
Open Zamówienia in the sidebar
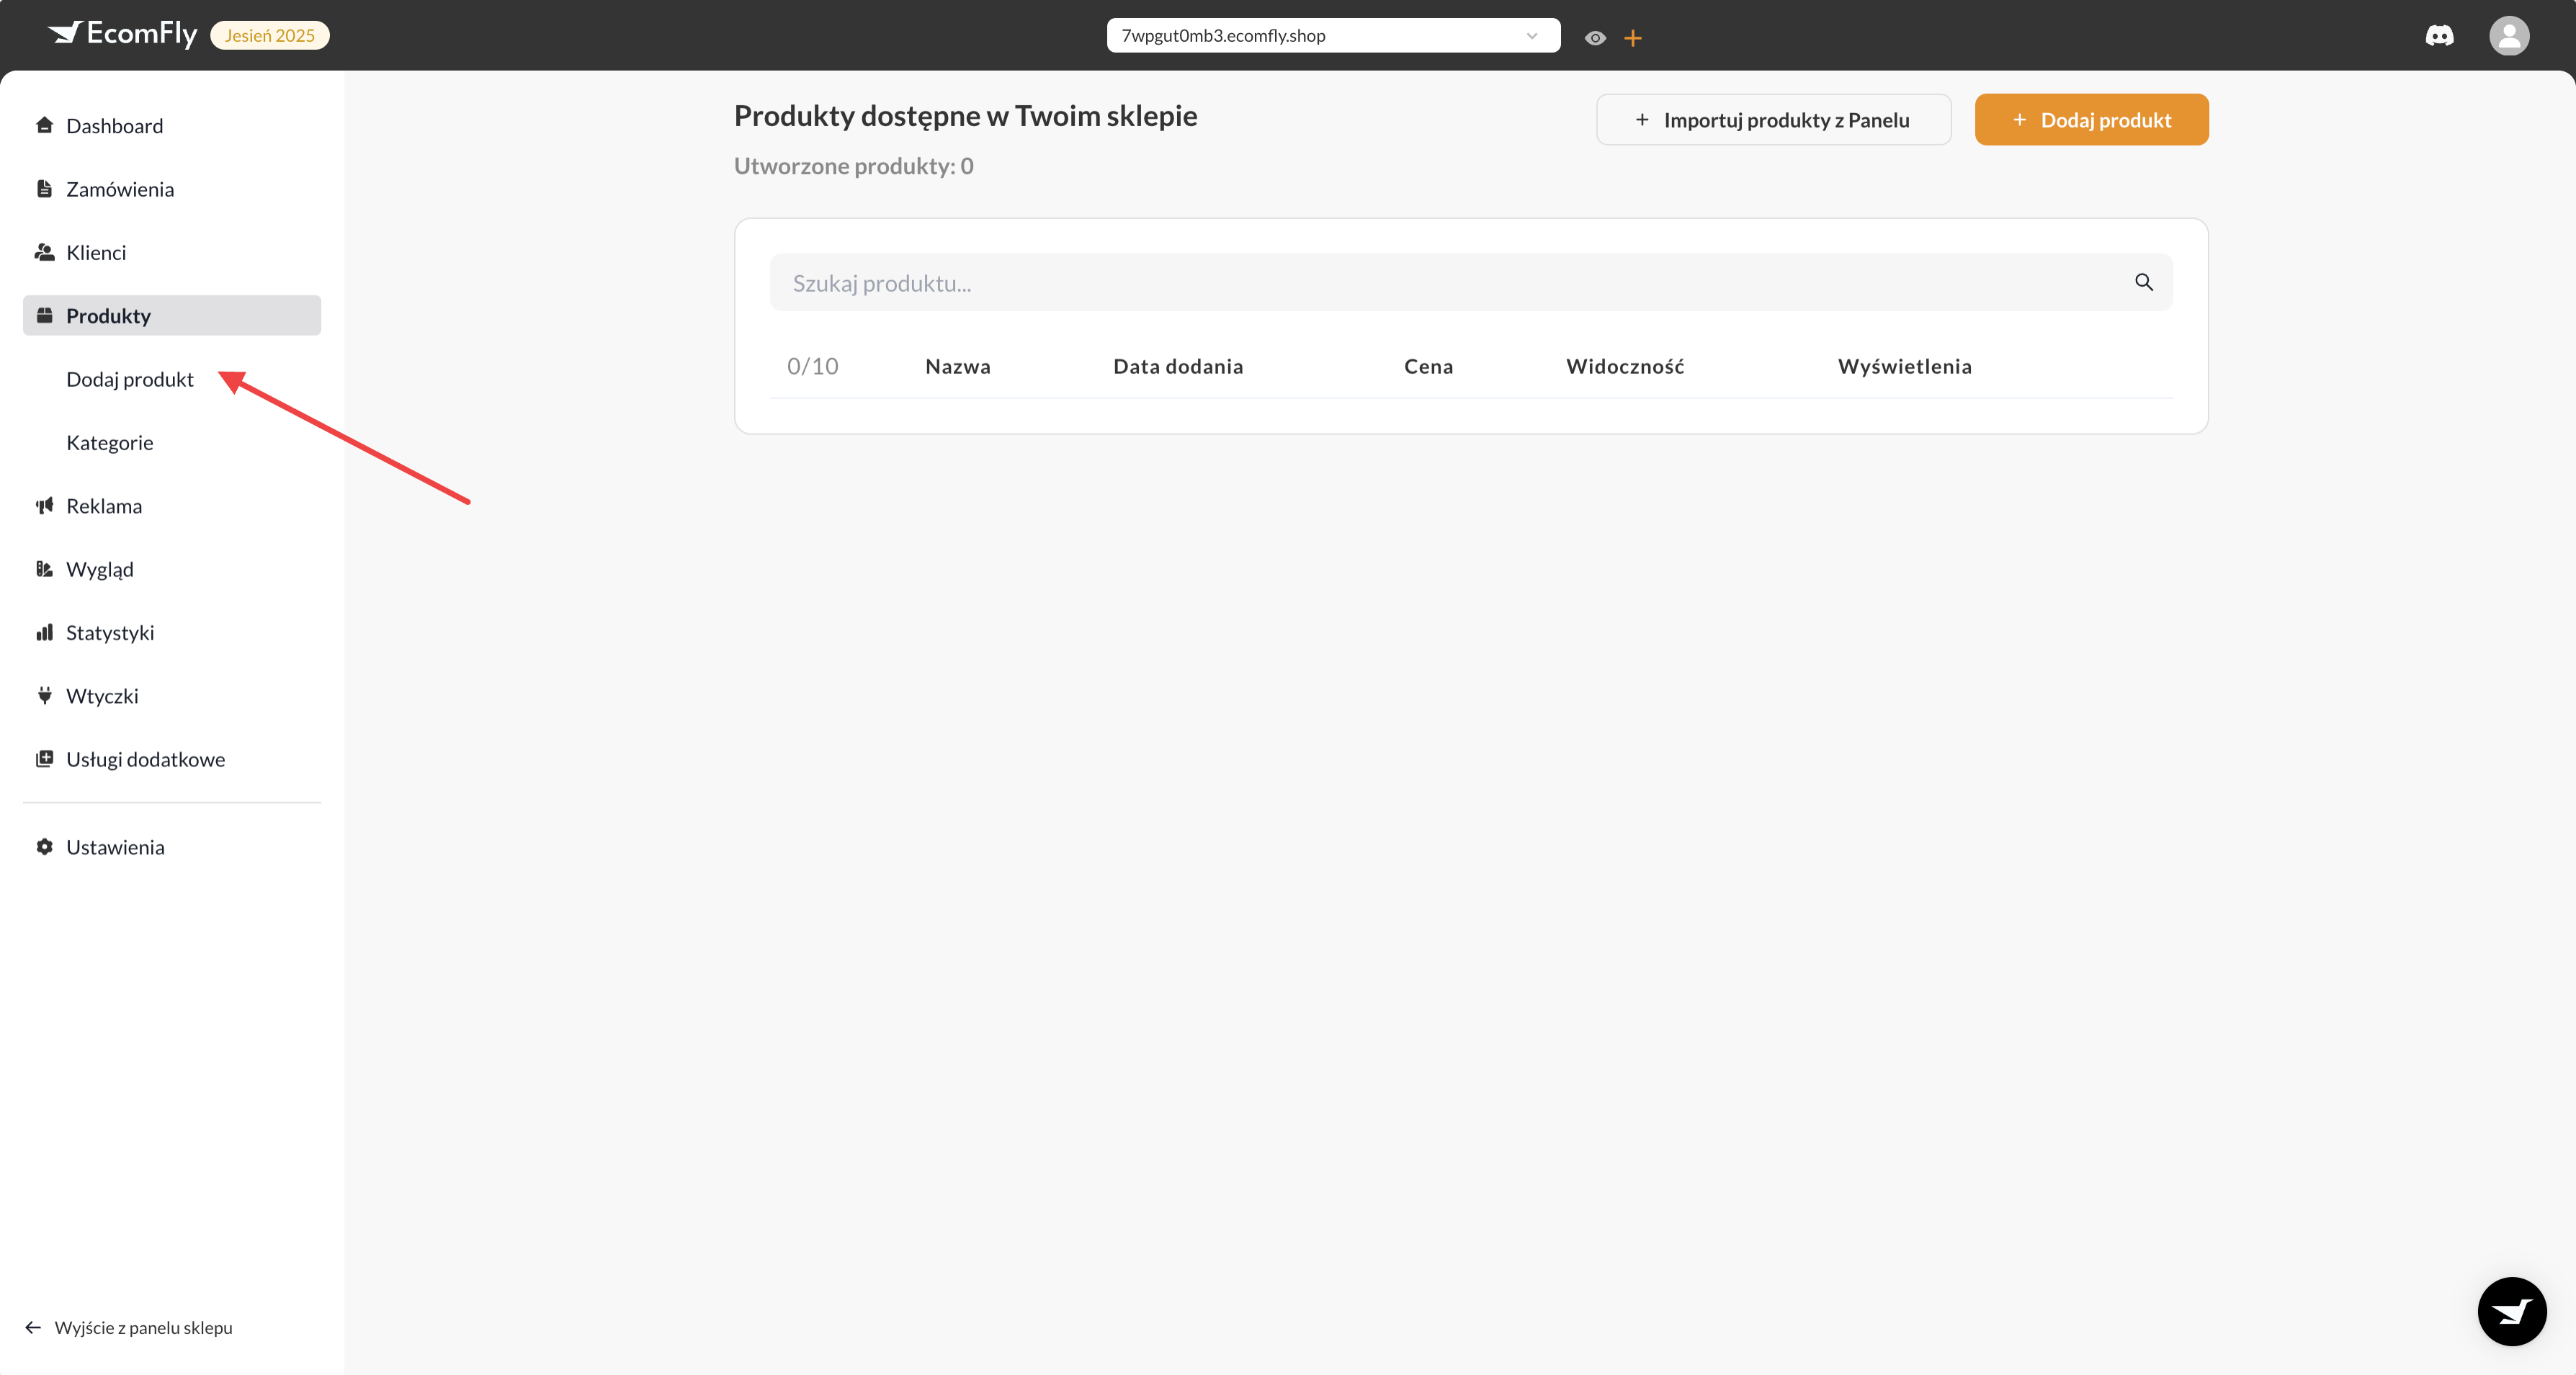click(x=120, y=189)
